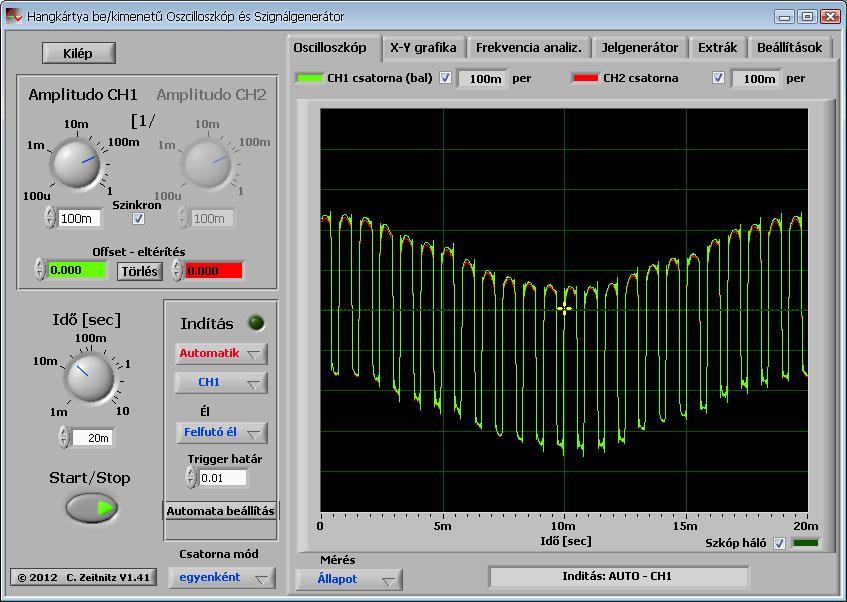Close the oscilloscope window
The width and height of the screenshot is (847, 602).
(830, 17)
